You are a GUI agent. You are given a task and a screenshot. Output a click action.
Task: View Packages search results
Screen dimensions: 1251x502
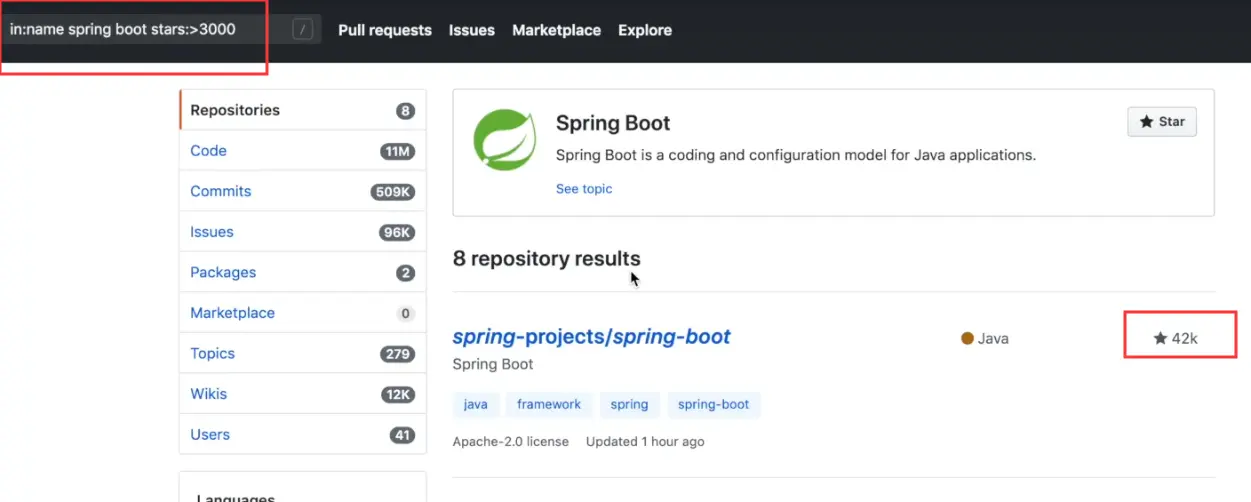[x=223, y=272]
